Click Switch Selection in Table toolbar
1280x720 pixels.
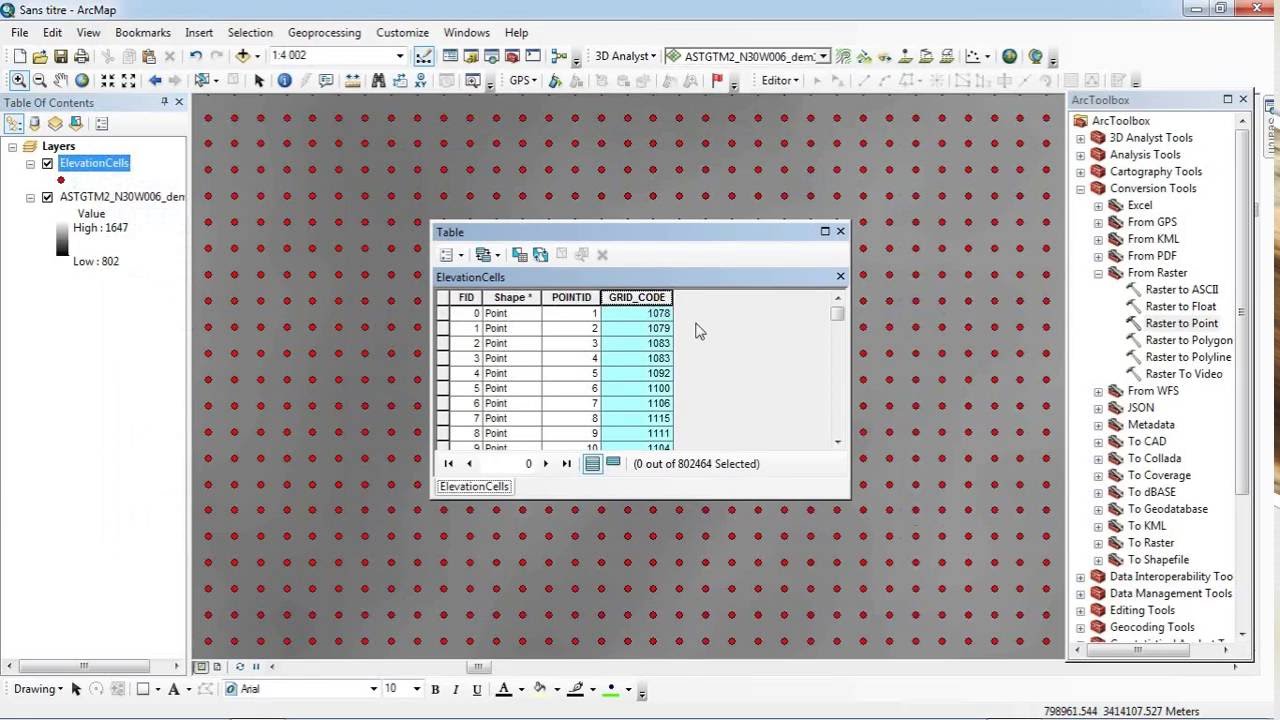pyautogui.click(x=540, y=255)
